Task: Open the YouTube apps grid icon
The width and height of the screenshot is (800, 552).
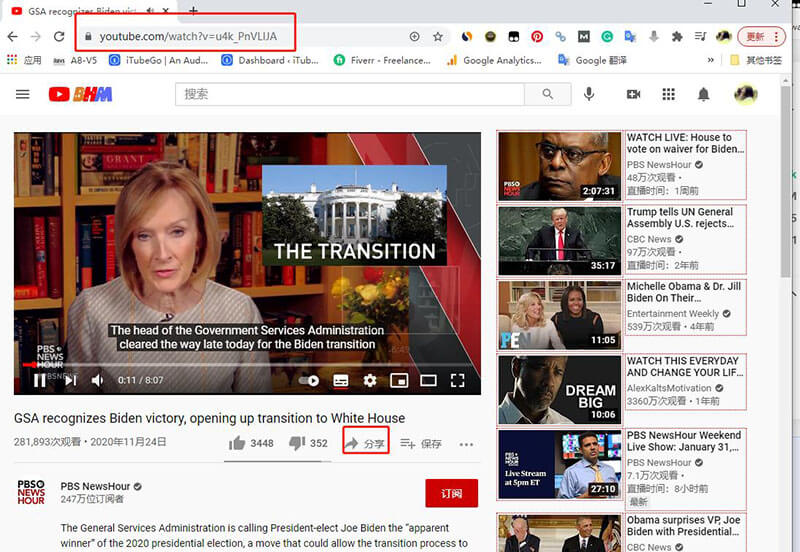Action: [x=668, y=94]
